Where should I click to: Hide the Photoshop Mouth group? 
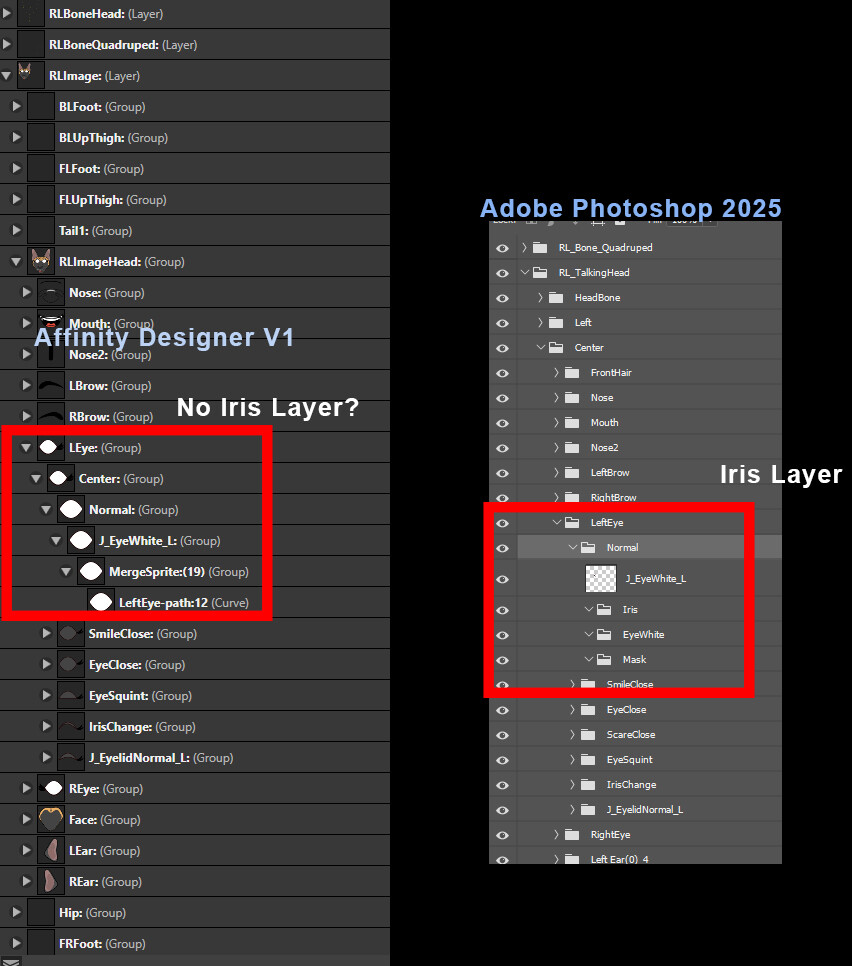pos(503,423)
